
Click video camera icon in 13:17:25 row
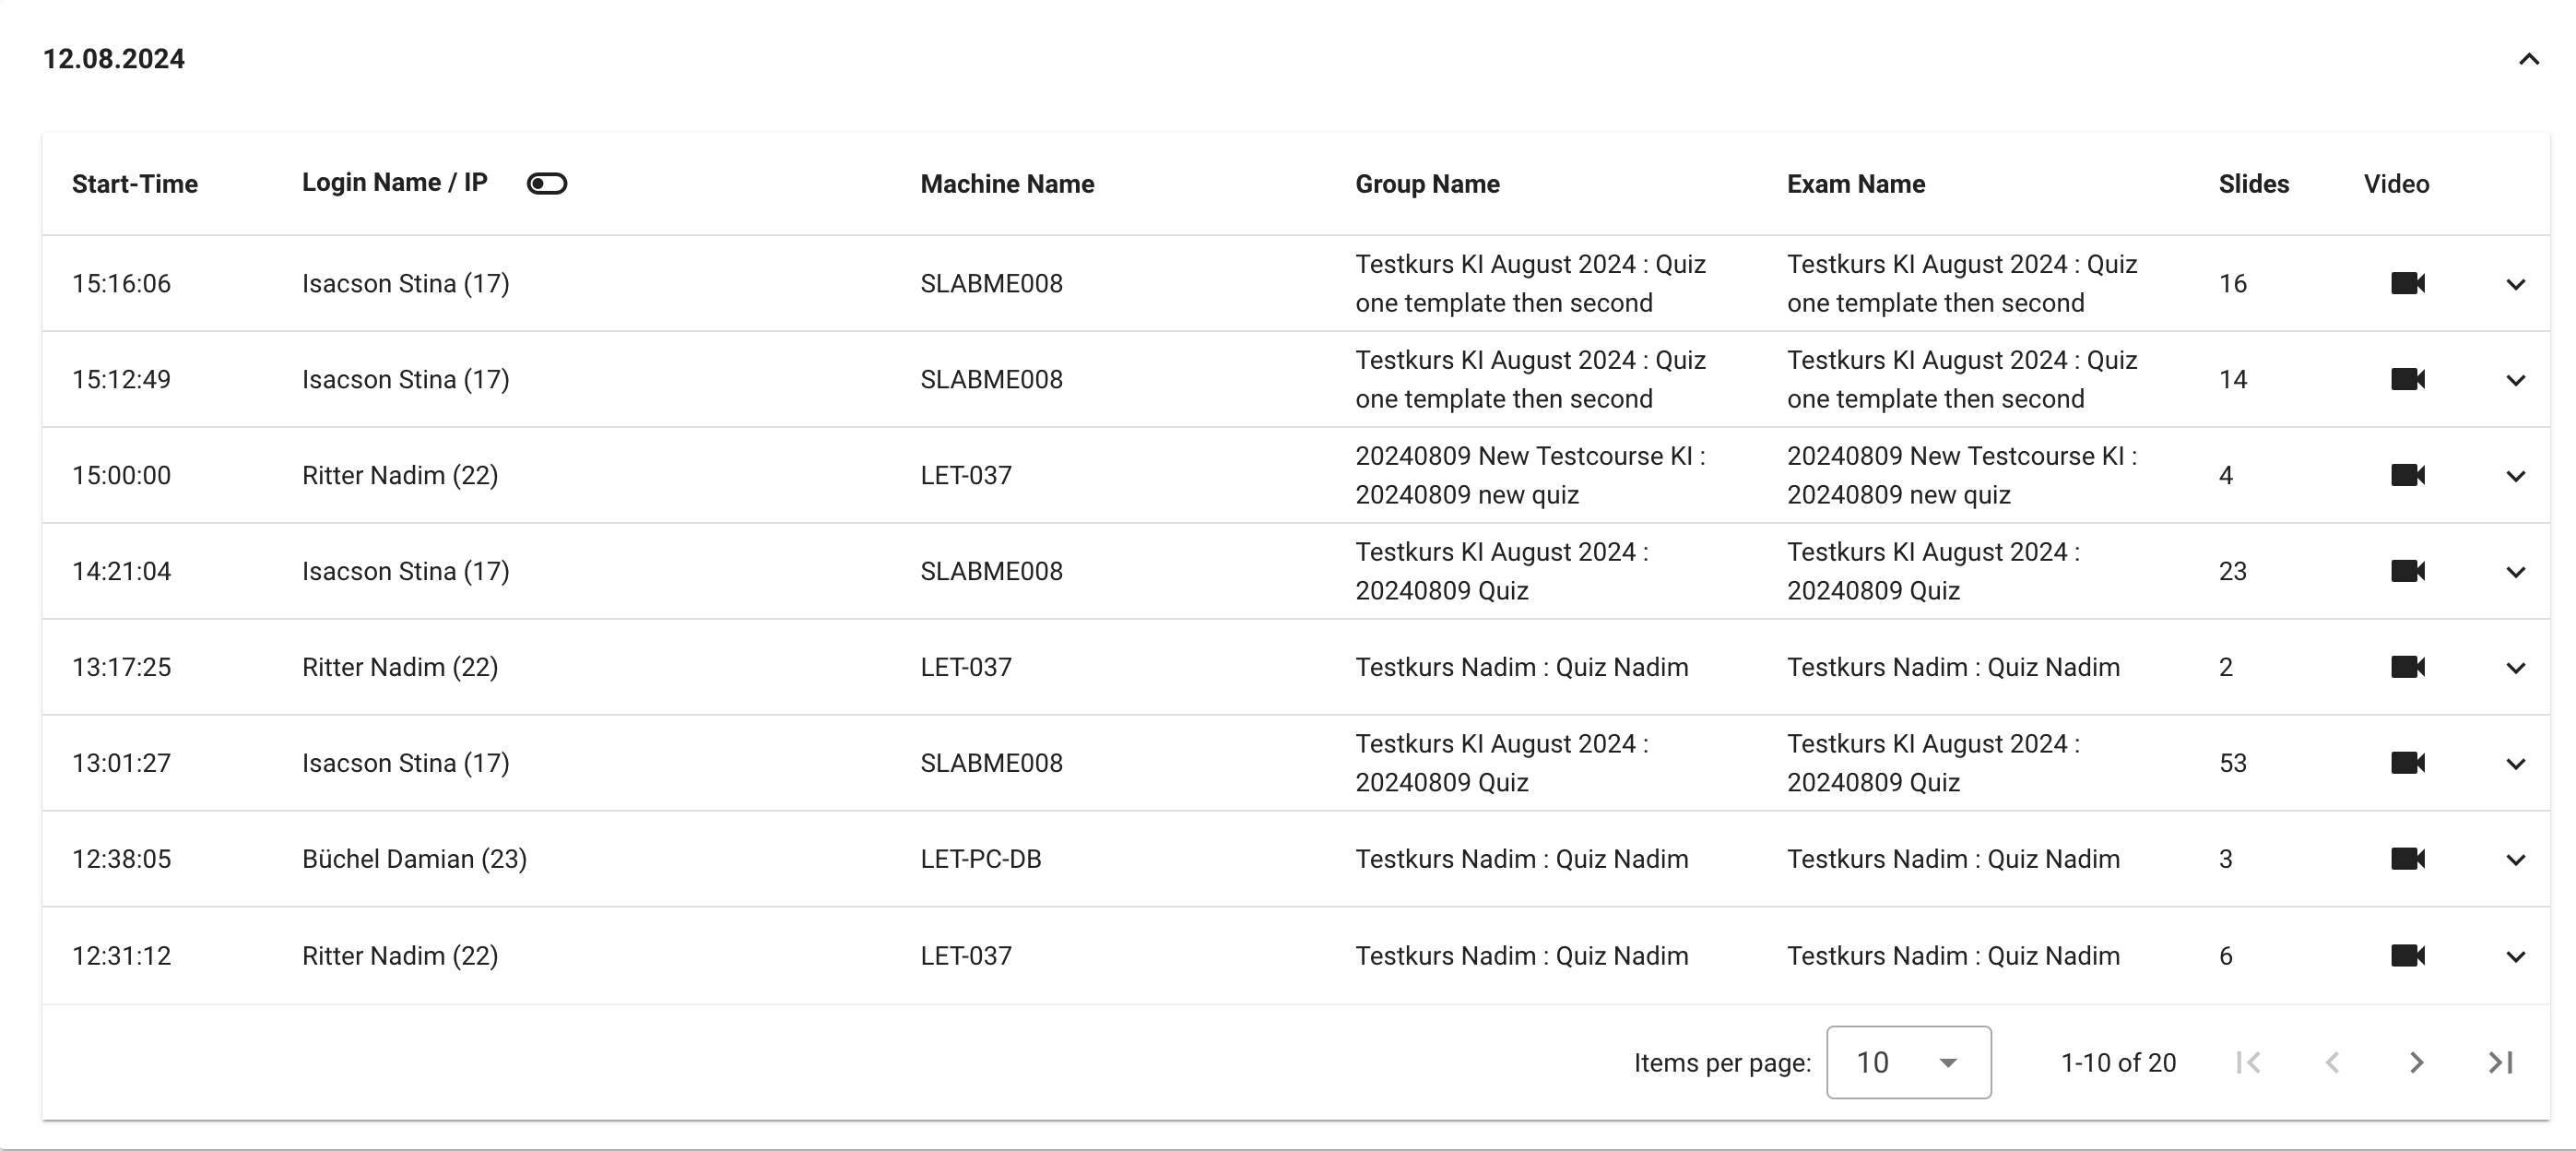[2407, 667]
